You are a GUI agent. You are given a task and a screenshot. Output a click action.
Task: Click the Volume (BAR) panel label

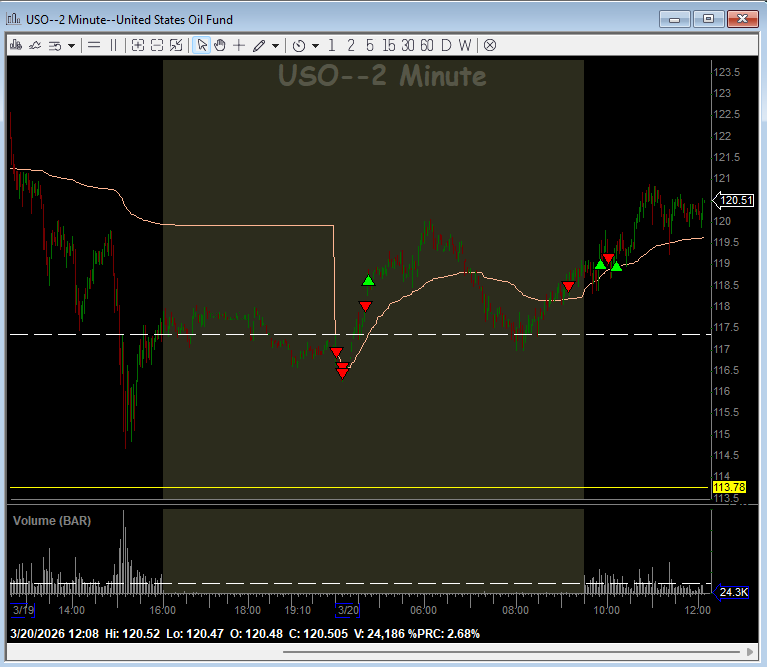(x=52, y=521)
